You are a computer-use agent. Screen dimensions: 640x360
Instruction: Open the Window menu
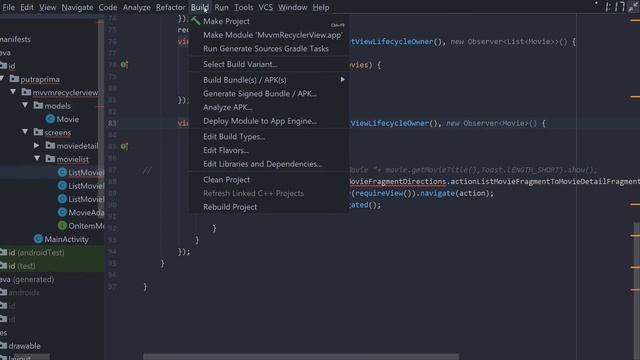293,7
